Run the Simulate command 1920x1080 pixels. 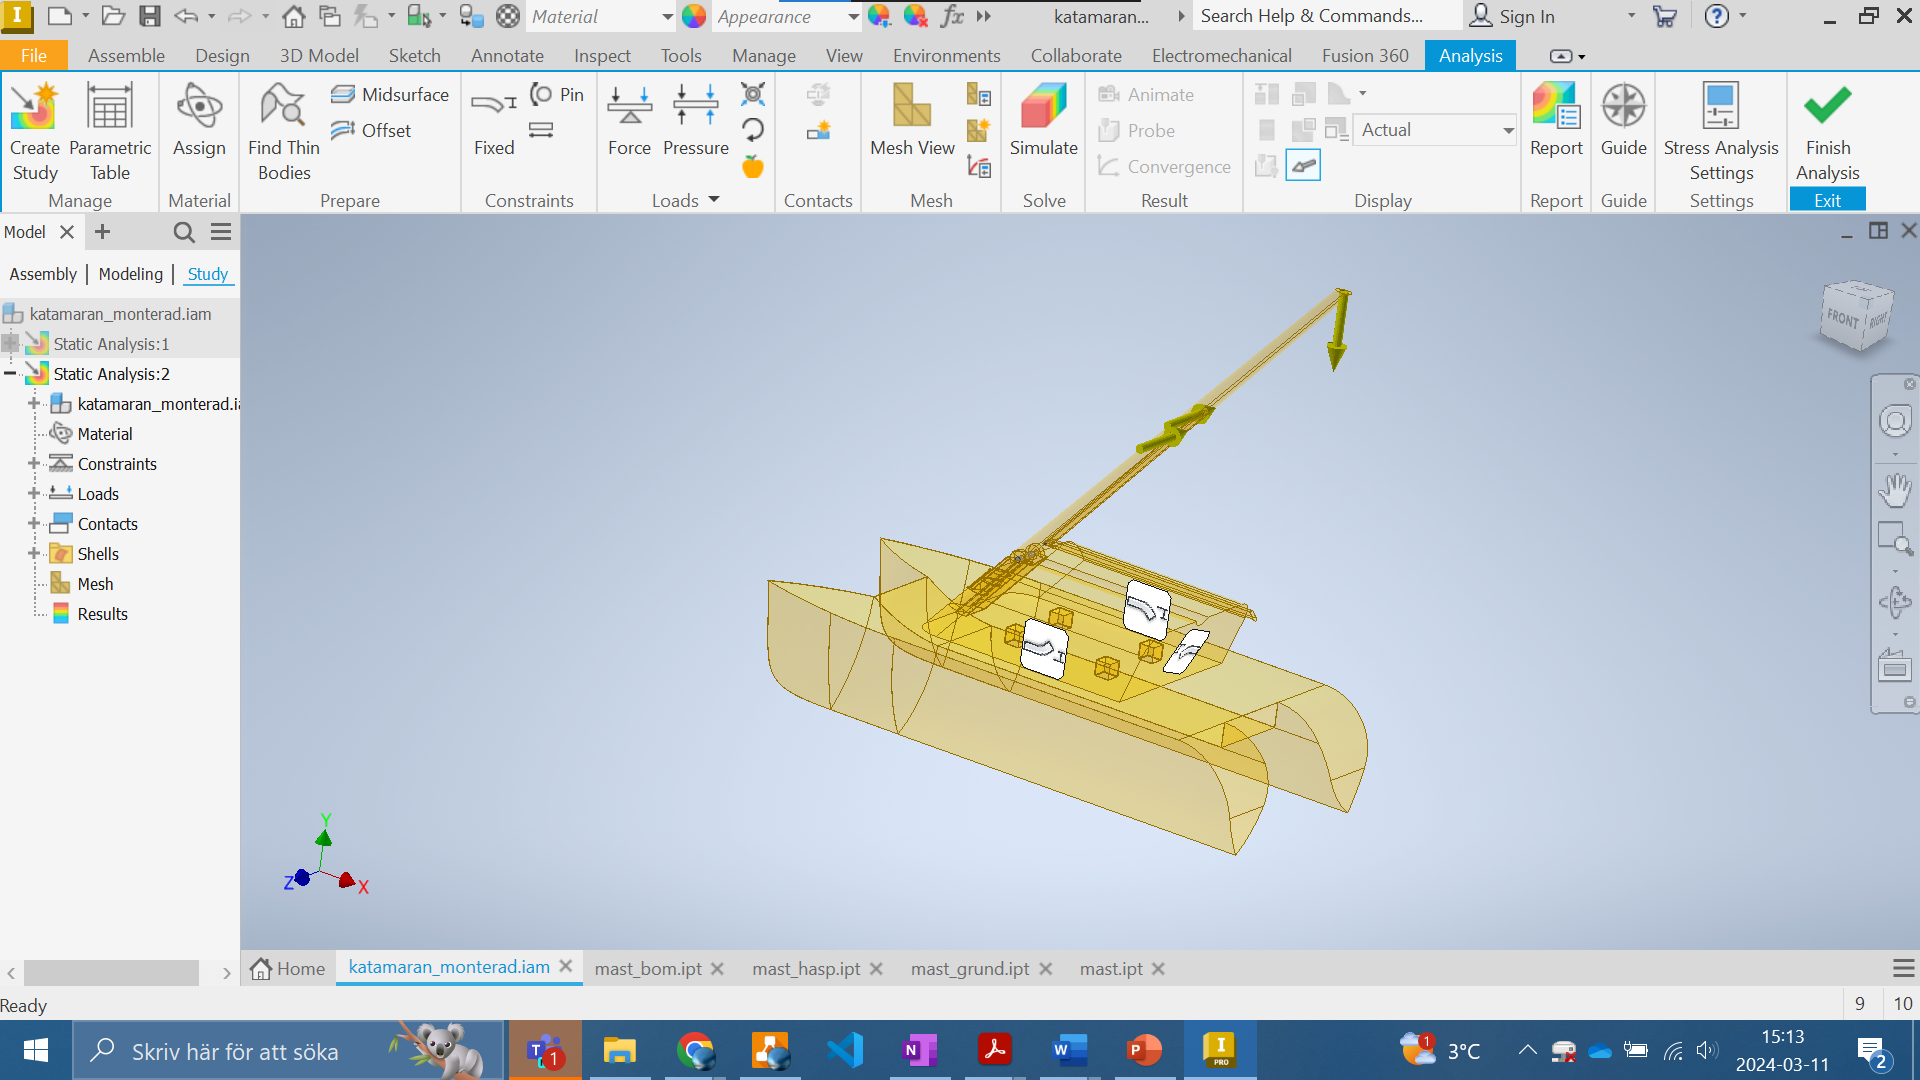1043,120
